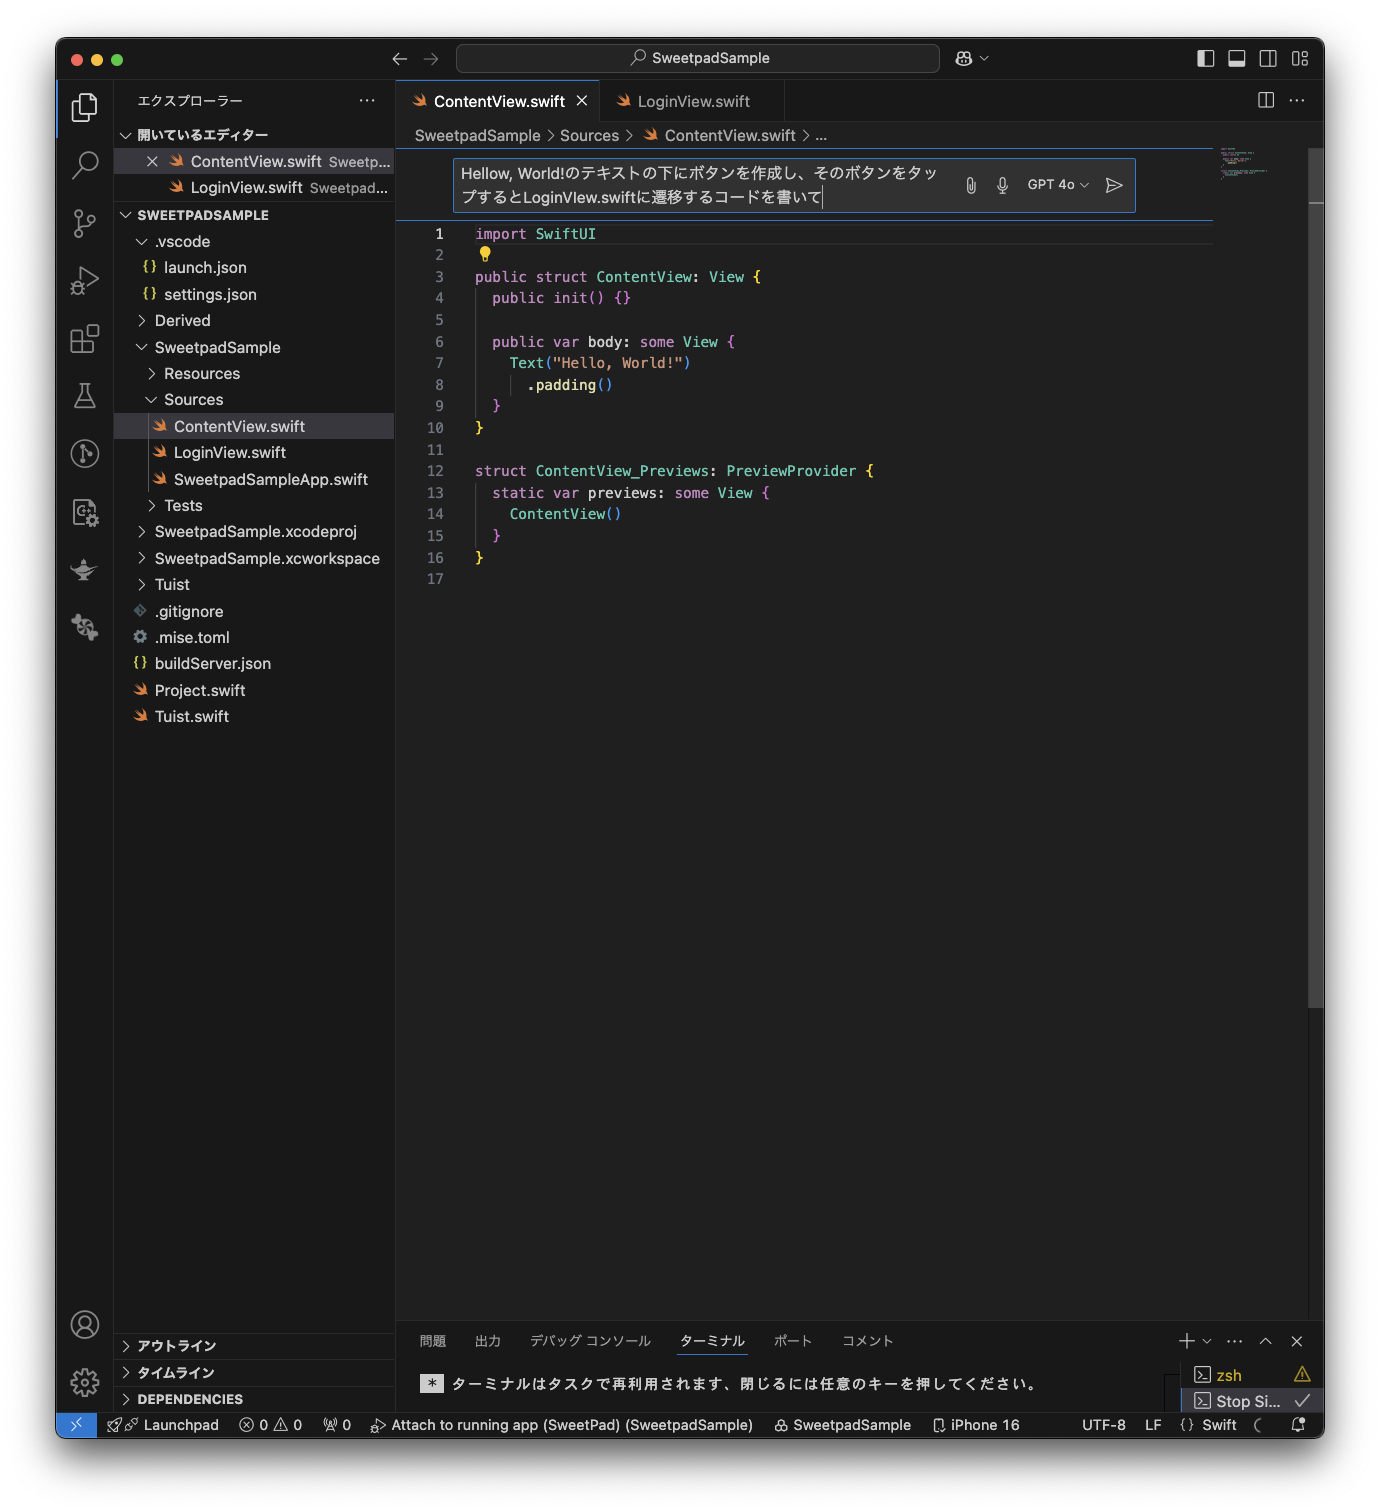Image resolution: width=1380 pixels, height=1512 pixels.
Task: Toggle the bottom panel layout control
Action: click(x=1236, y=58)
